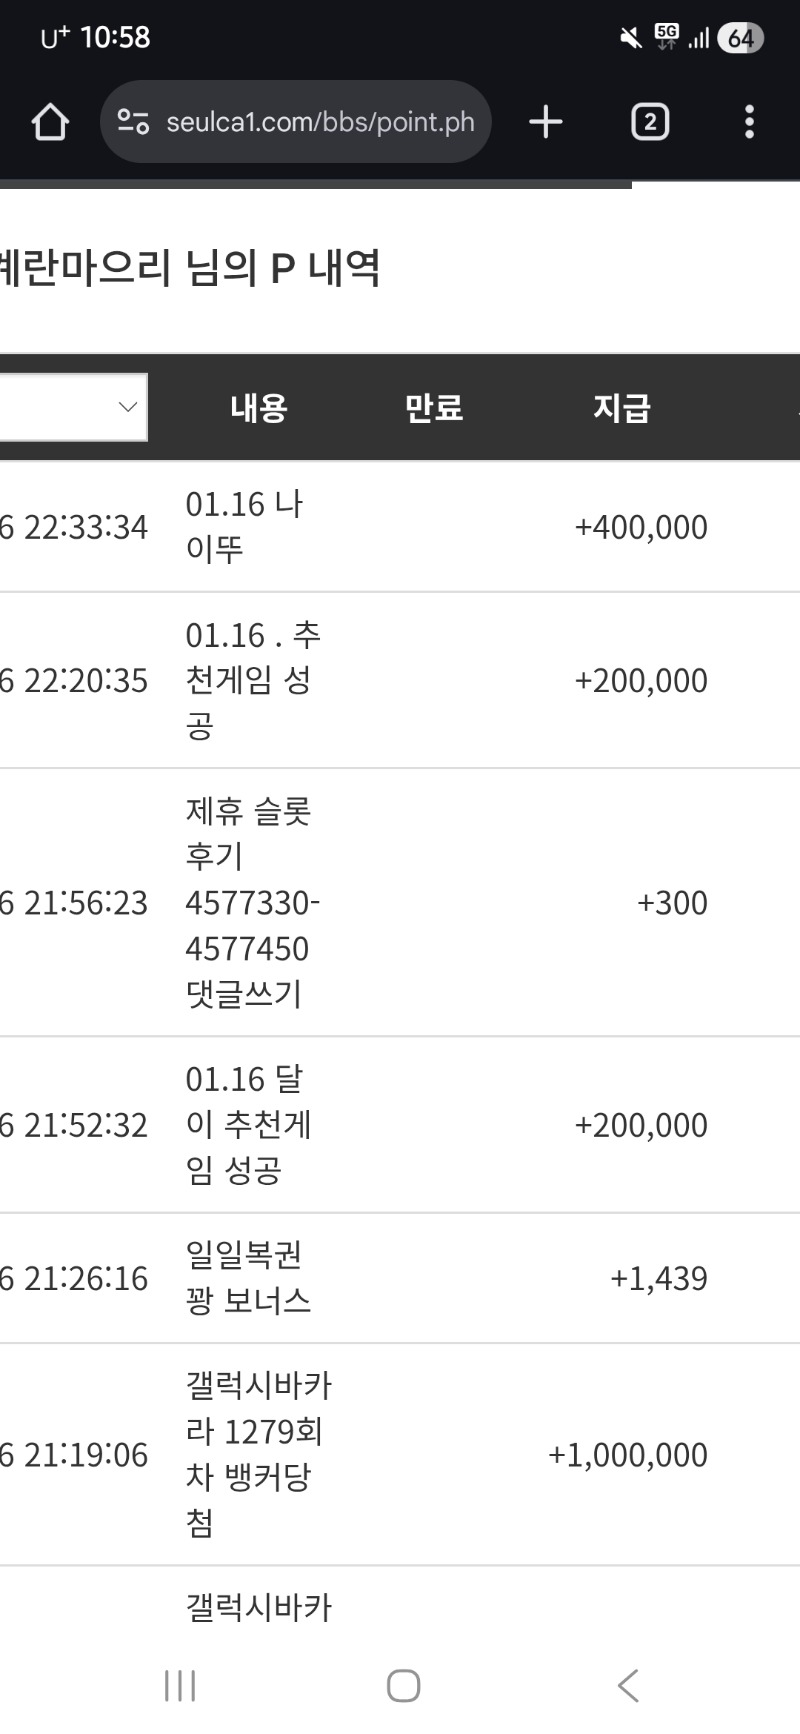Open the tab switcher showing 2 tabs
The image size is (800, 1734).
pyautogui.click(x=649, y=121)
